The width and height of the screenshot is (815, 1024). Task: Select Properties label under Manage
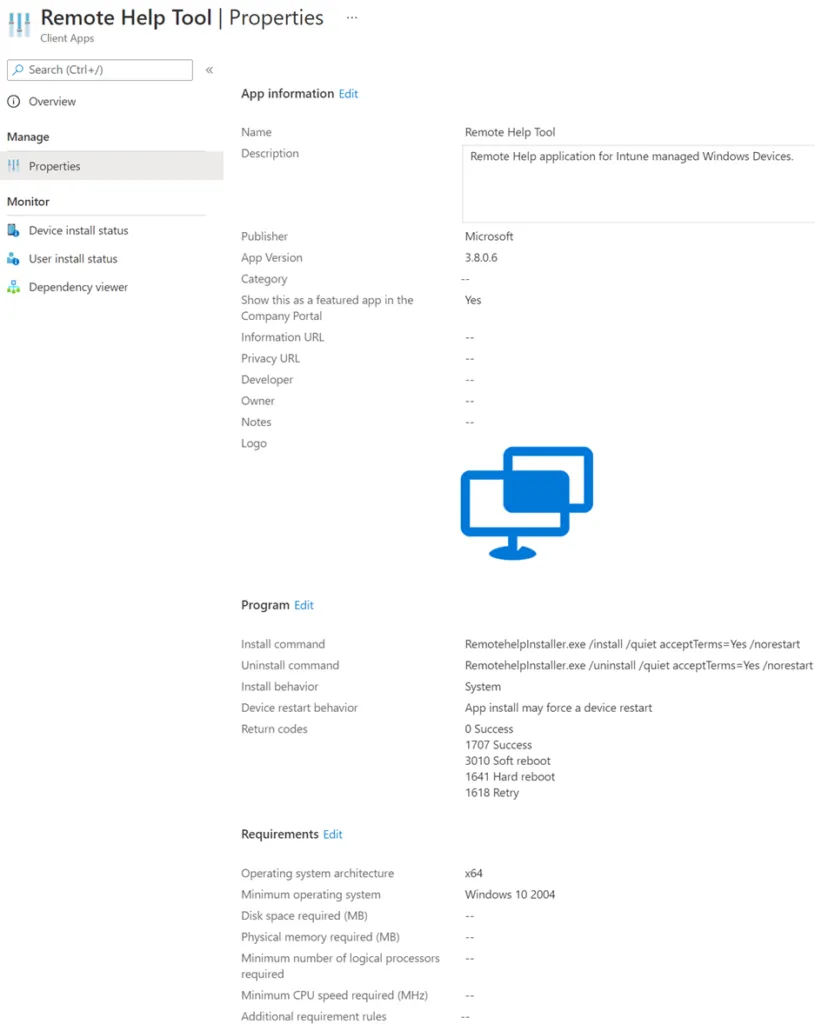[55, 166]
